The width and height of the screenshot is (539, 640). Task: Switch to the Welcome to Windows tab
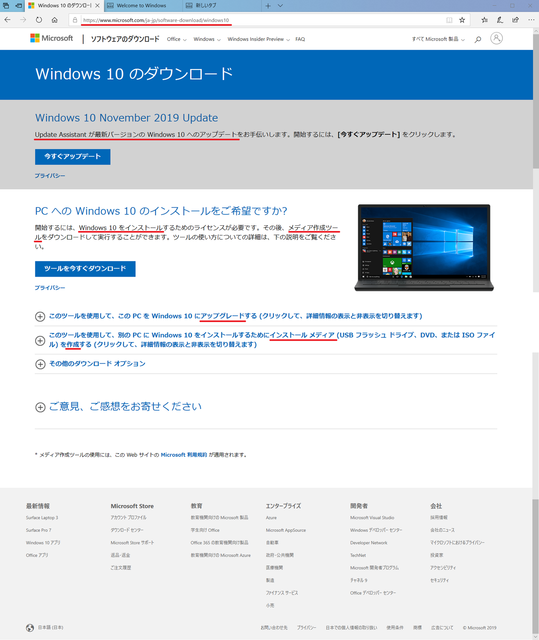coord(141,6)
